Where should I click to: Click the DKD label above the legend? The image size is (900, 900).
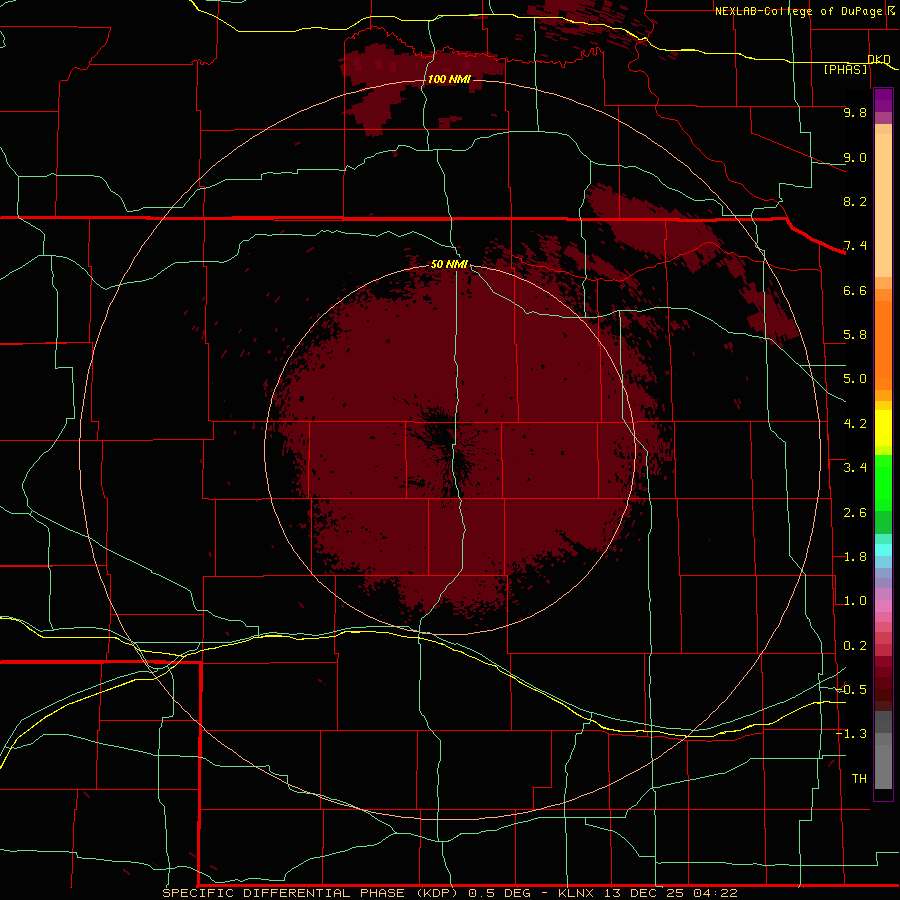[879, 59]
